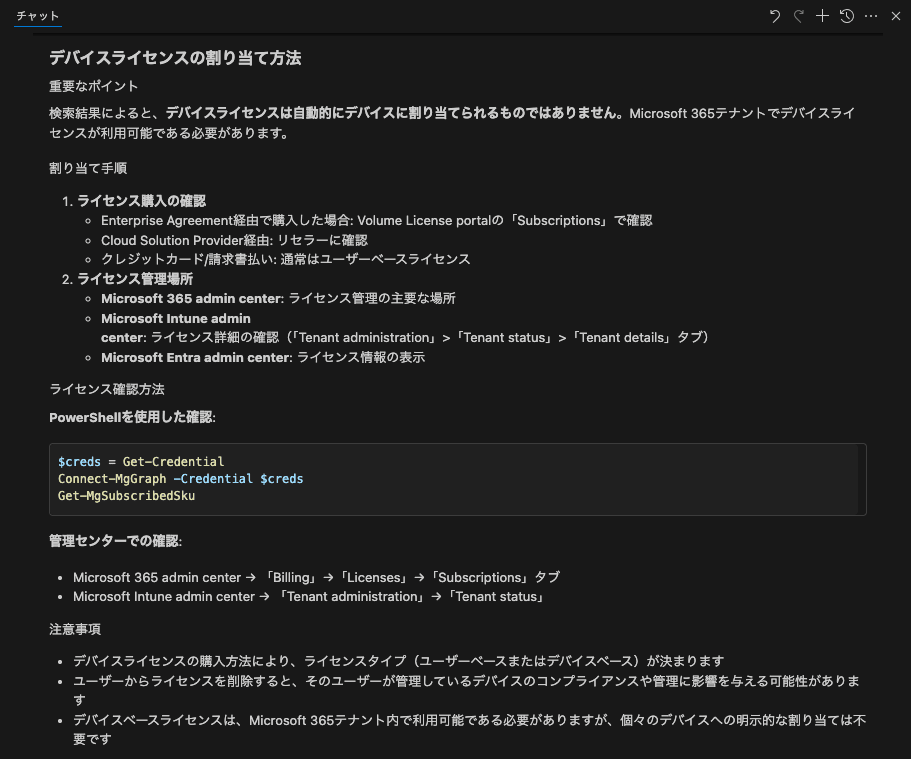This screenshot has height=759, width=911.
Task: Start a new chat with plus icon
Action: click(x=822, y=16)
